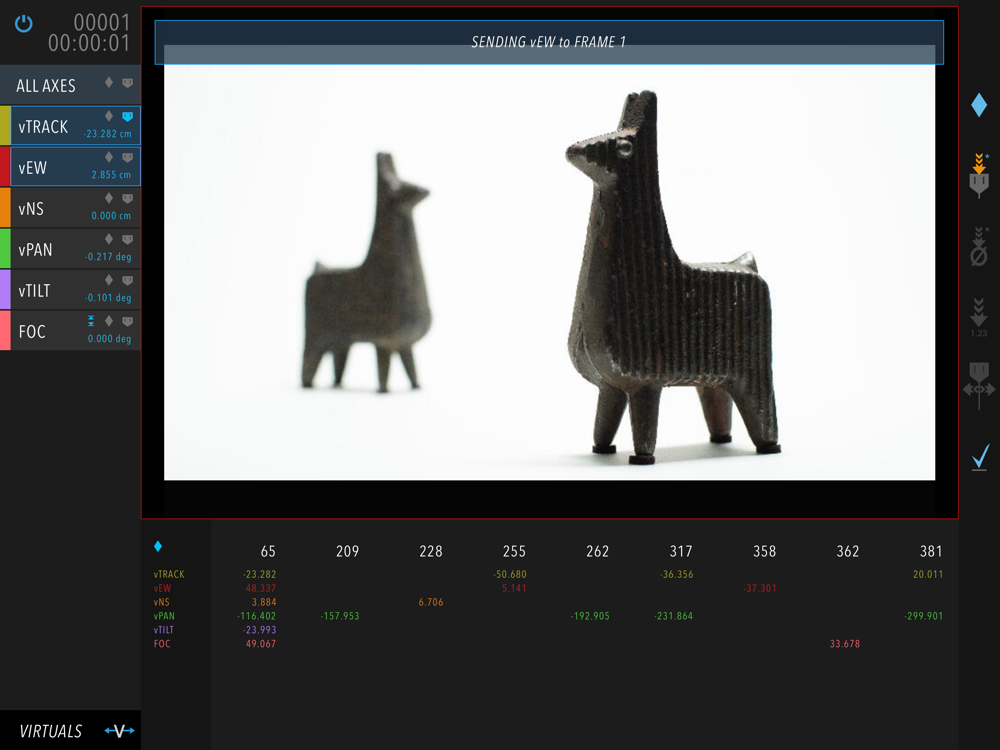
Task: Click the yellow vTRACK color swatch
Action: [5, 126]
